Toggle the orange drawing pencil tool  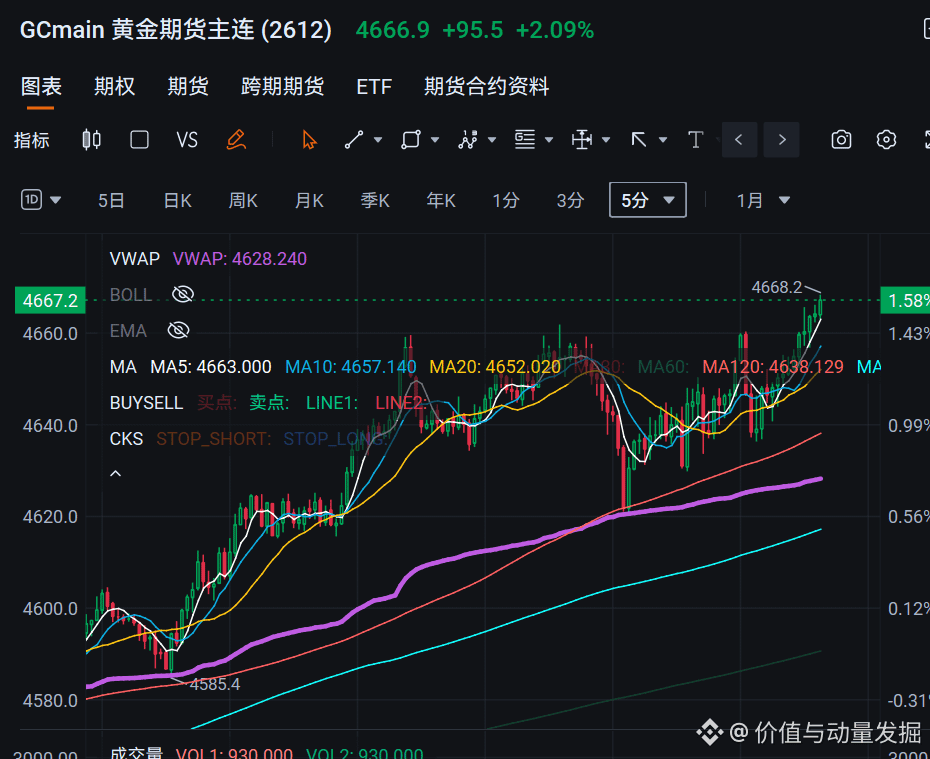point(236,140)
